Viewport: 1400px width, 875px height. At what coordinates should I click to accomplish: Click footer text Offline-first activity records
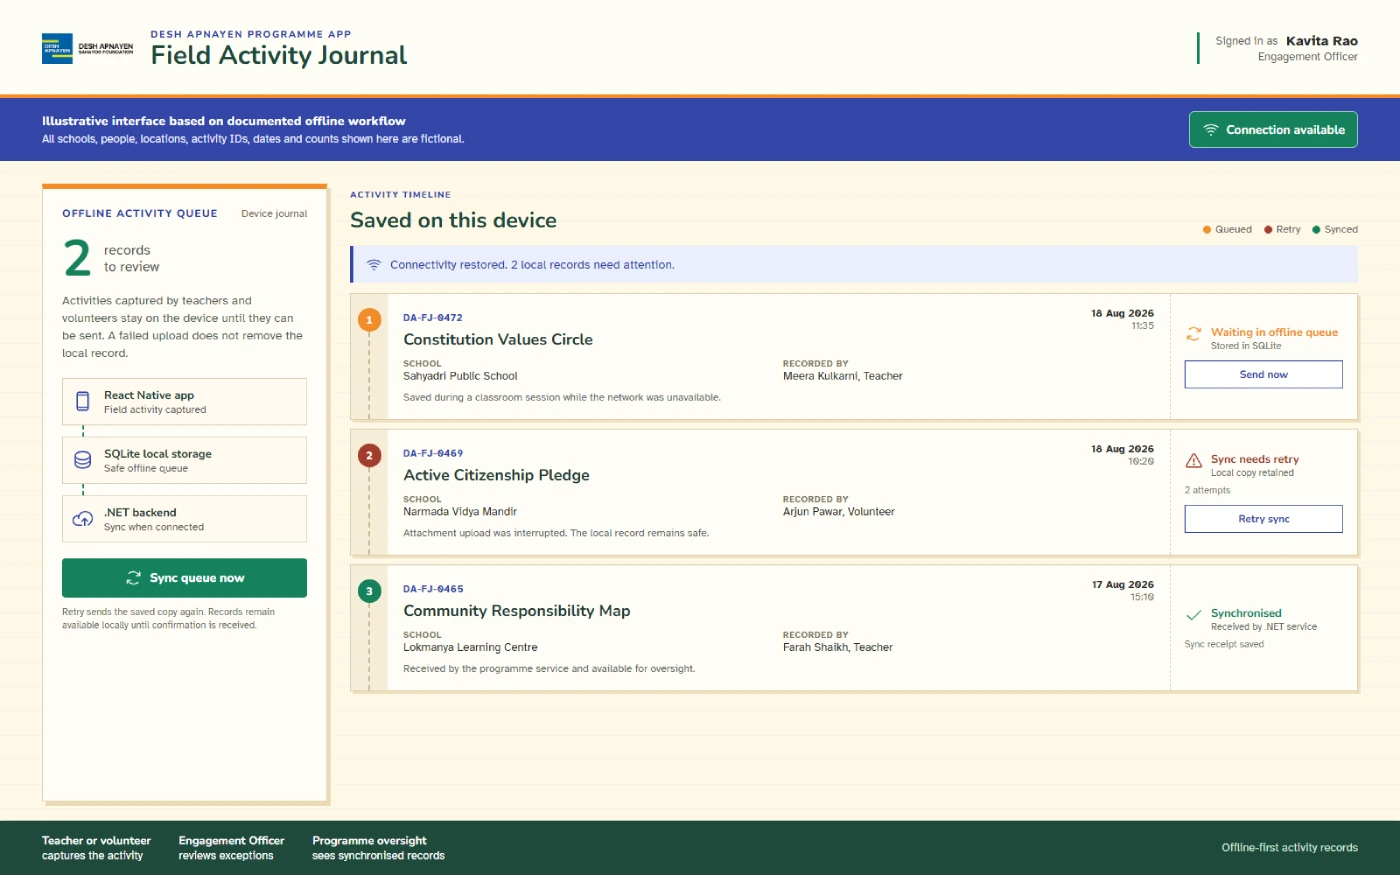pyautogui.click(x=1289, y=848)
